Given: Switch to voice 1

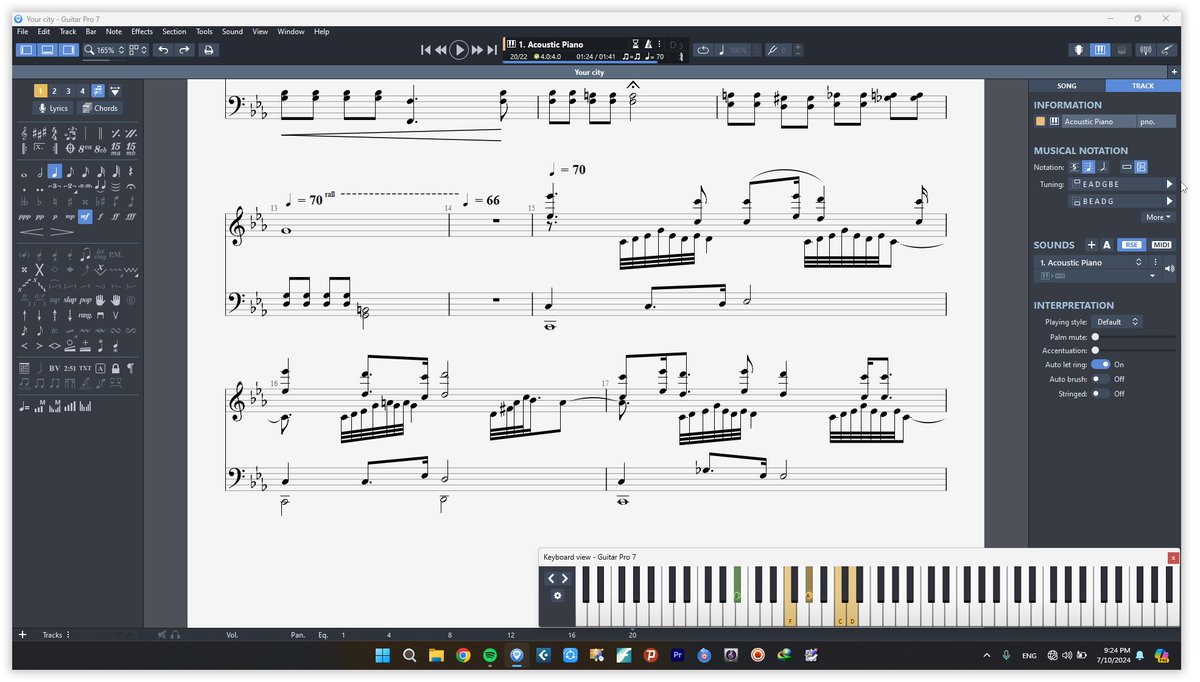Looking at the screenshot, I should coord(40,91).
